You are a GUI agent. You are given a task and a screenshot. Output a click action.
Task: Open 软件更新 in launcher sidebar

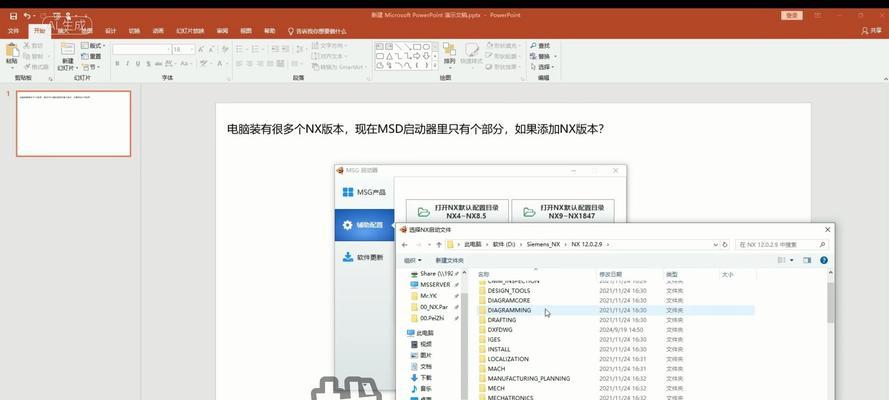364,257
